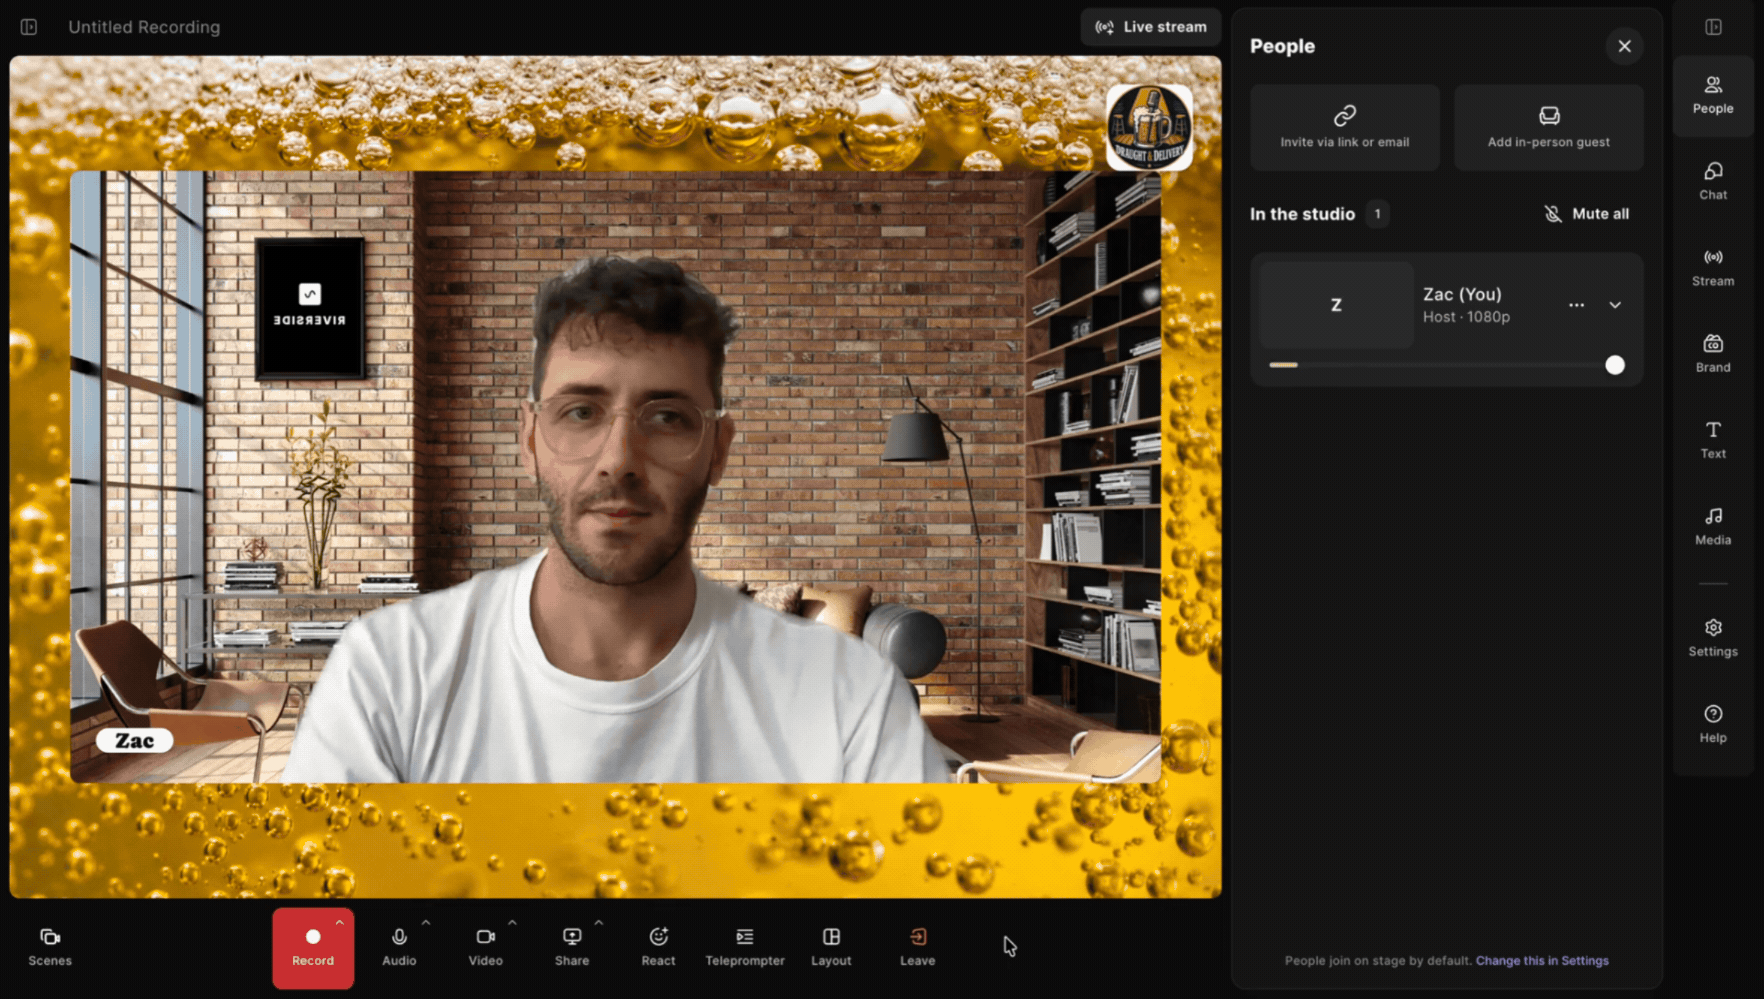Screen dimensions: 1764x999
Task: Switch to the People tab
Action: tap(1712, 95)
